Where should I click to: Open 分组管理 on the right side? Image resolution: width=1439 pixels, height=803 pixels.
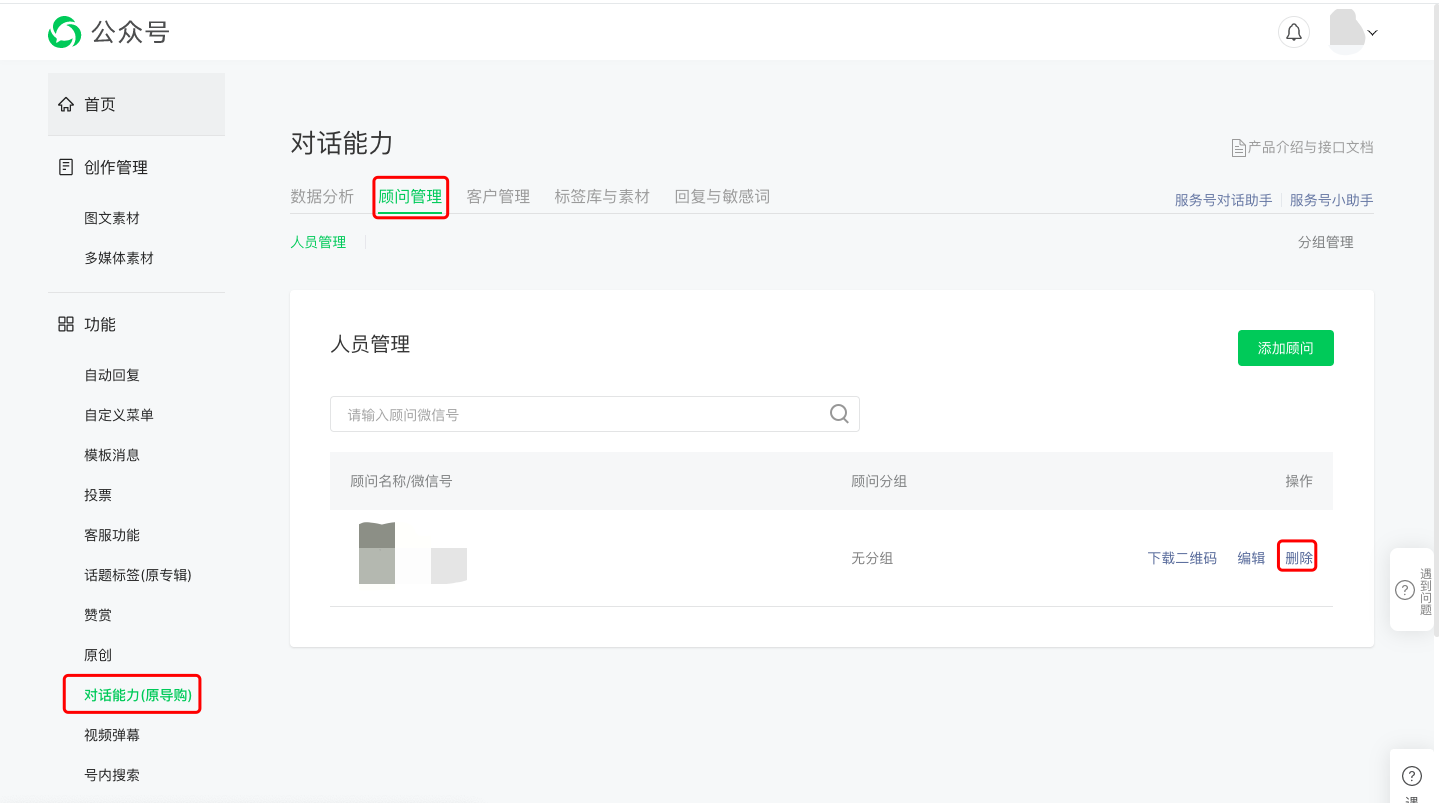point(1325,241)
